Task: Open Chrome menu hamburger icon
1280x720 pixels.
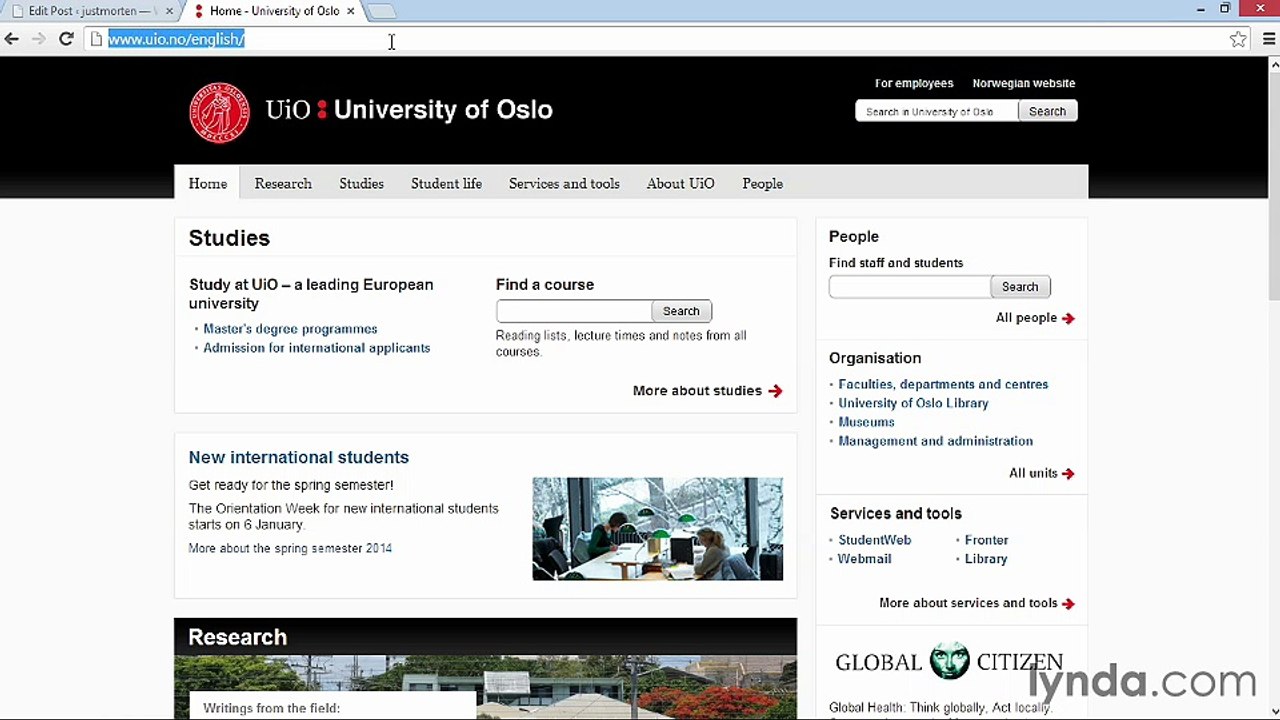Action: 1269,39
